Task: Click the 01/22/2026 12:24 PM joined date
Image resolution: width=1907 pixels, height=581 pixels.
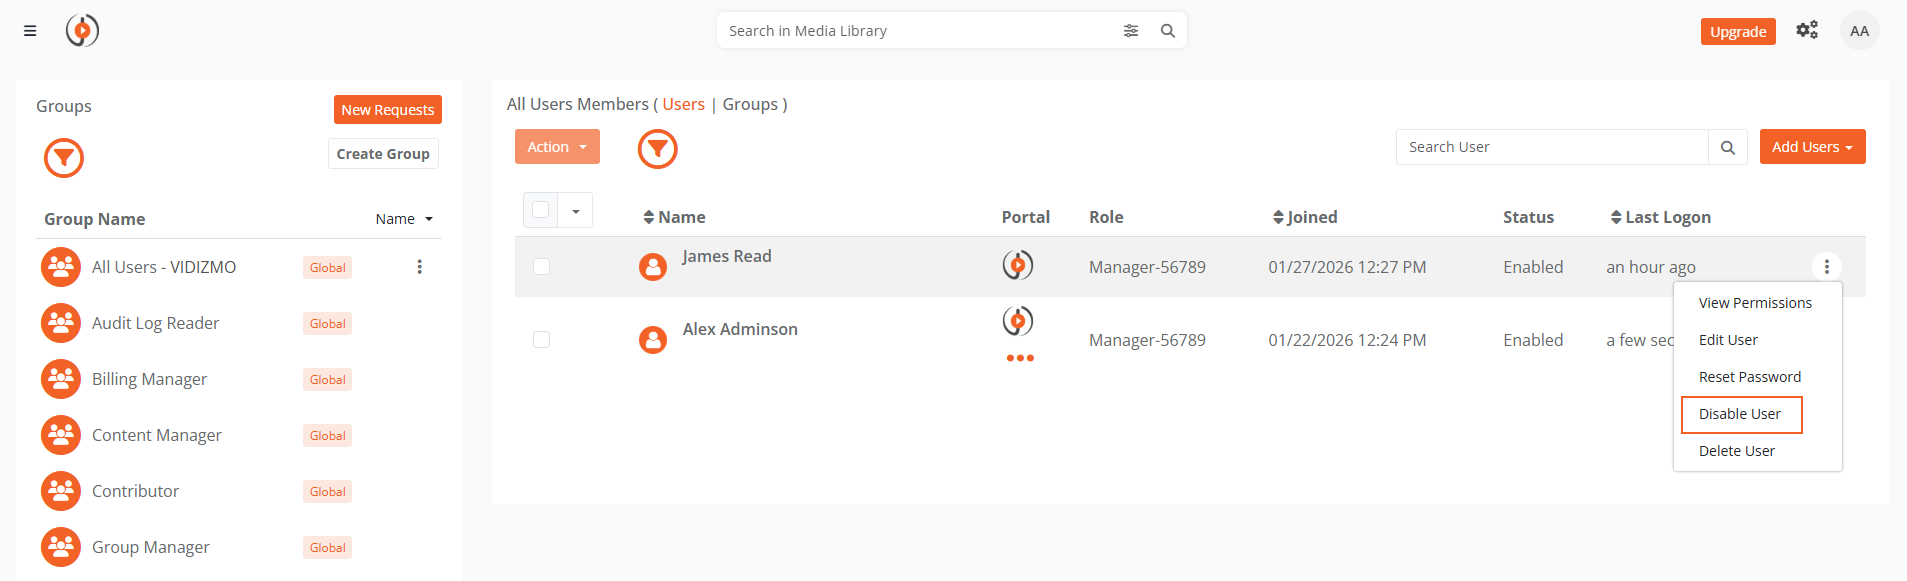Action: [1347, 340]
